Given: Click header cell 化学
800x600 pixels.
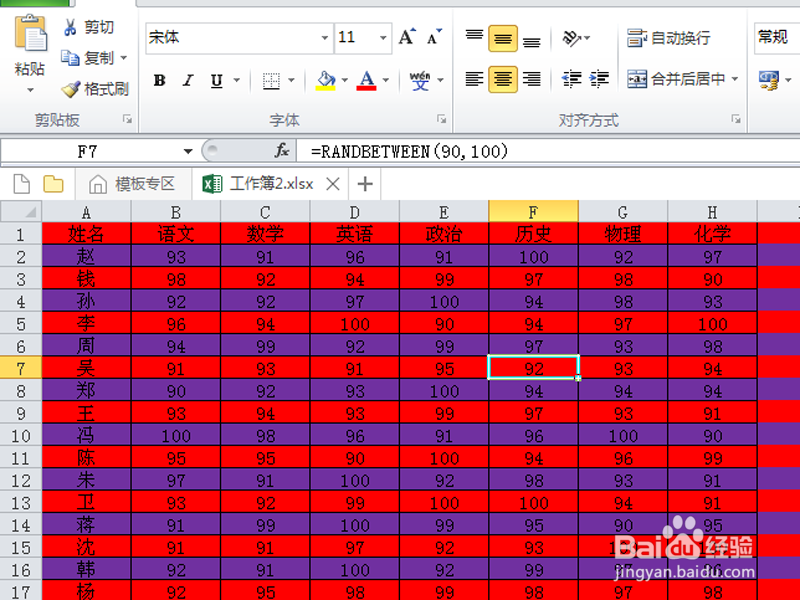Looking at the screenshot, I should (x=713, y=234).
